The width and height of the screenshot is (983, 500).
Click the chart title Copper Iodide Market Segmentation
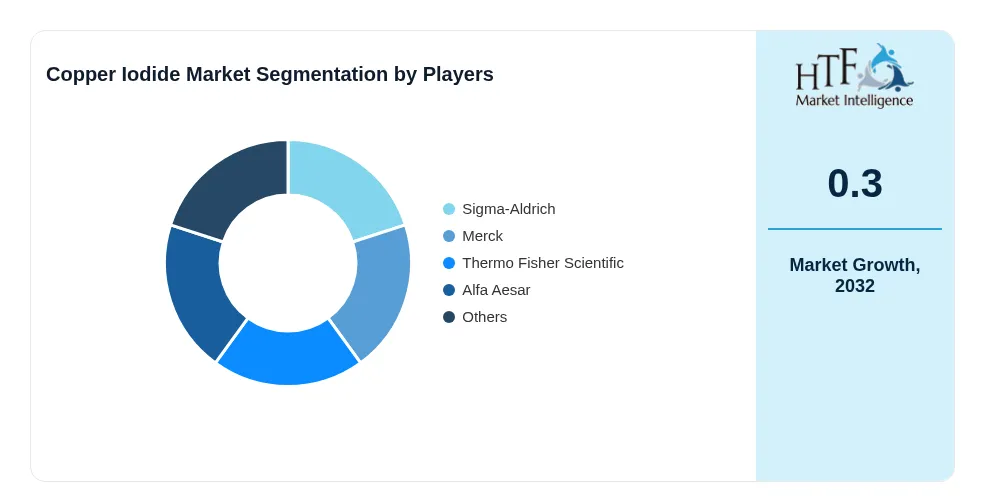pyautogui.click(x=270, y=74)
